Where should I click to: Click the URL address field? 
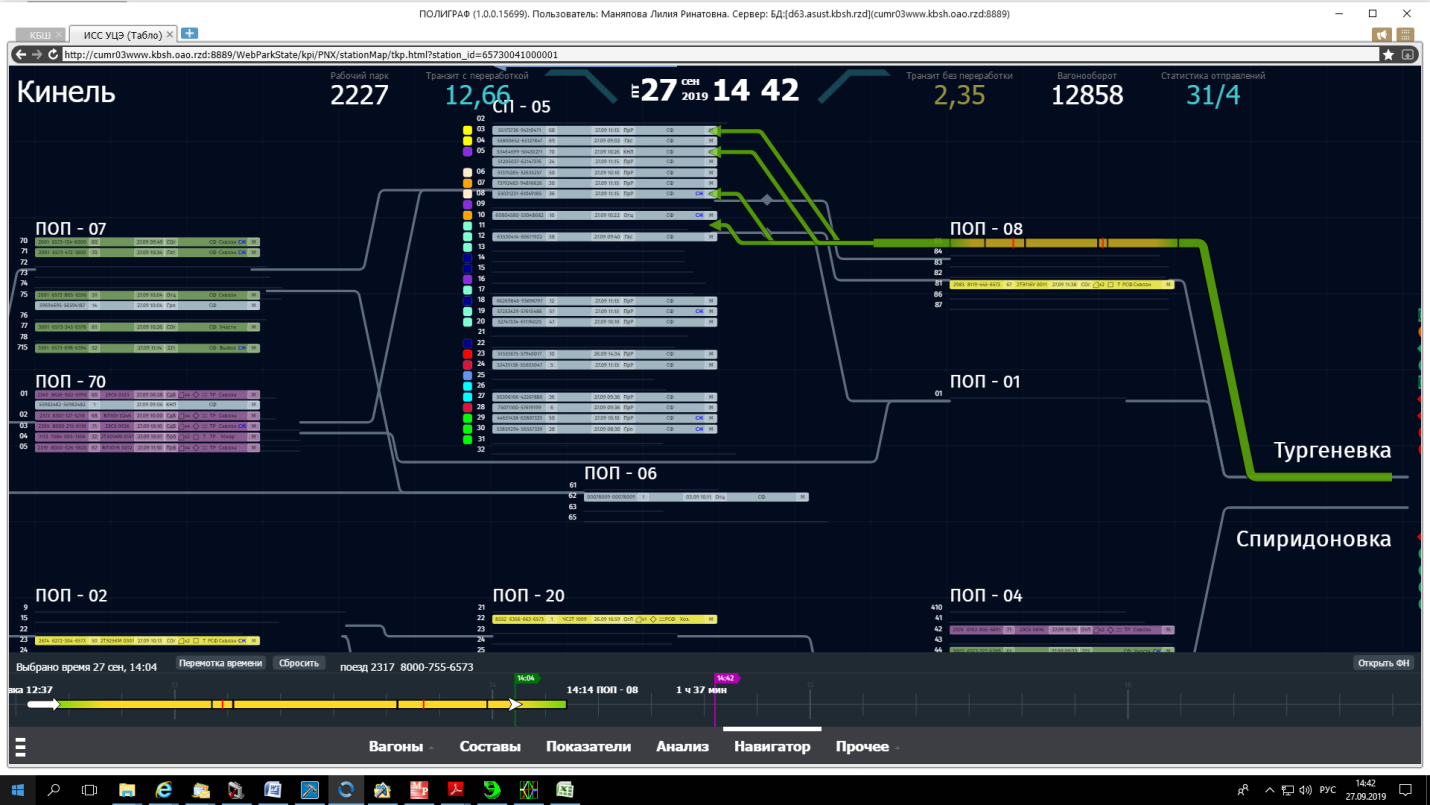tap(700, 55)
